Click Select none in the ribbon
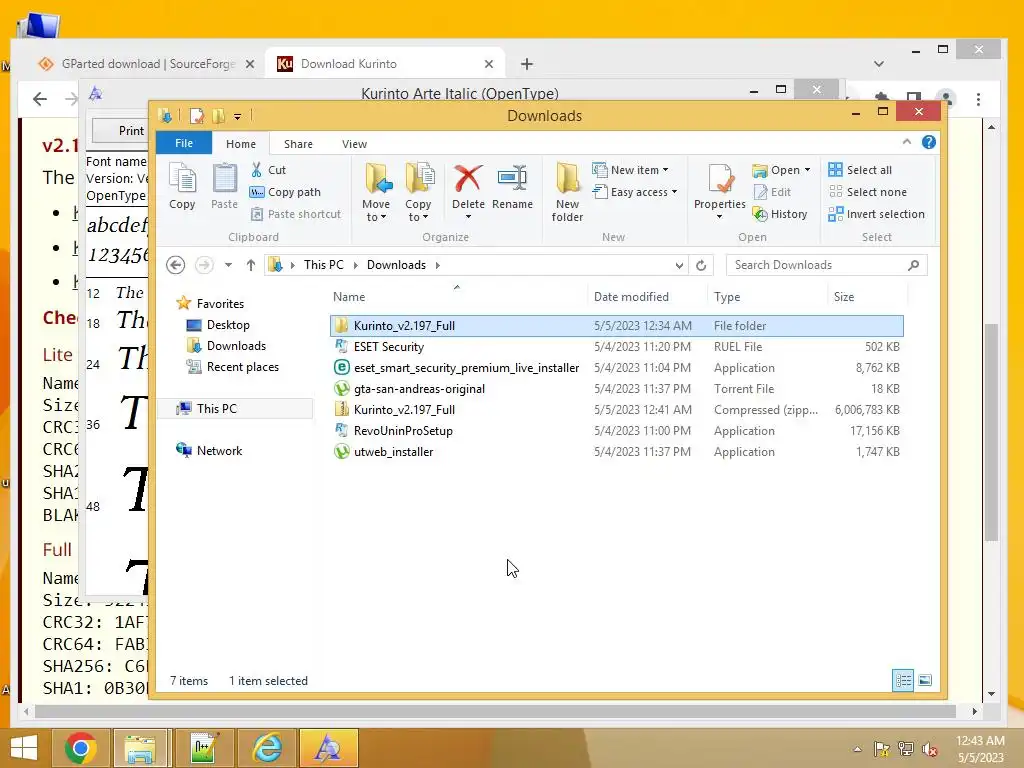 [867, 192]
